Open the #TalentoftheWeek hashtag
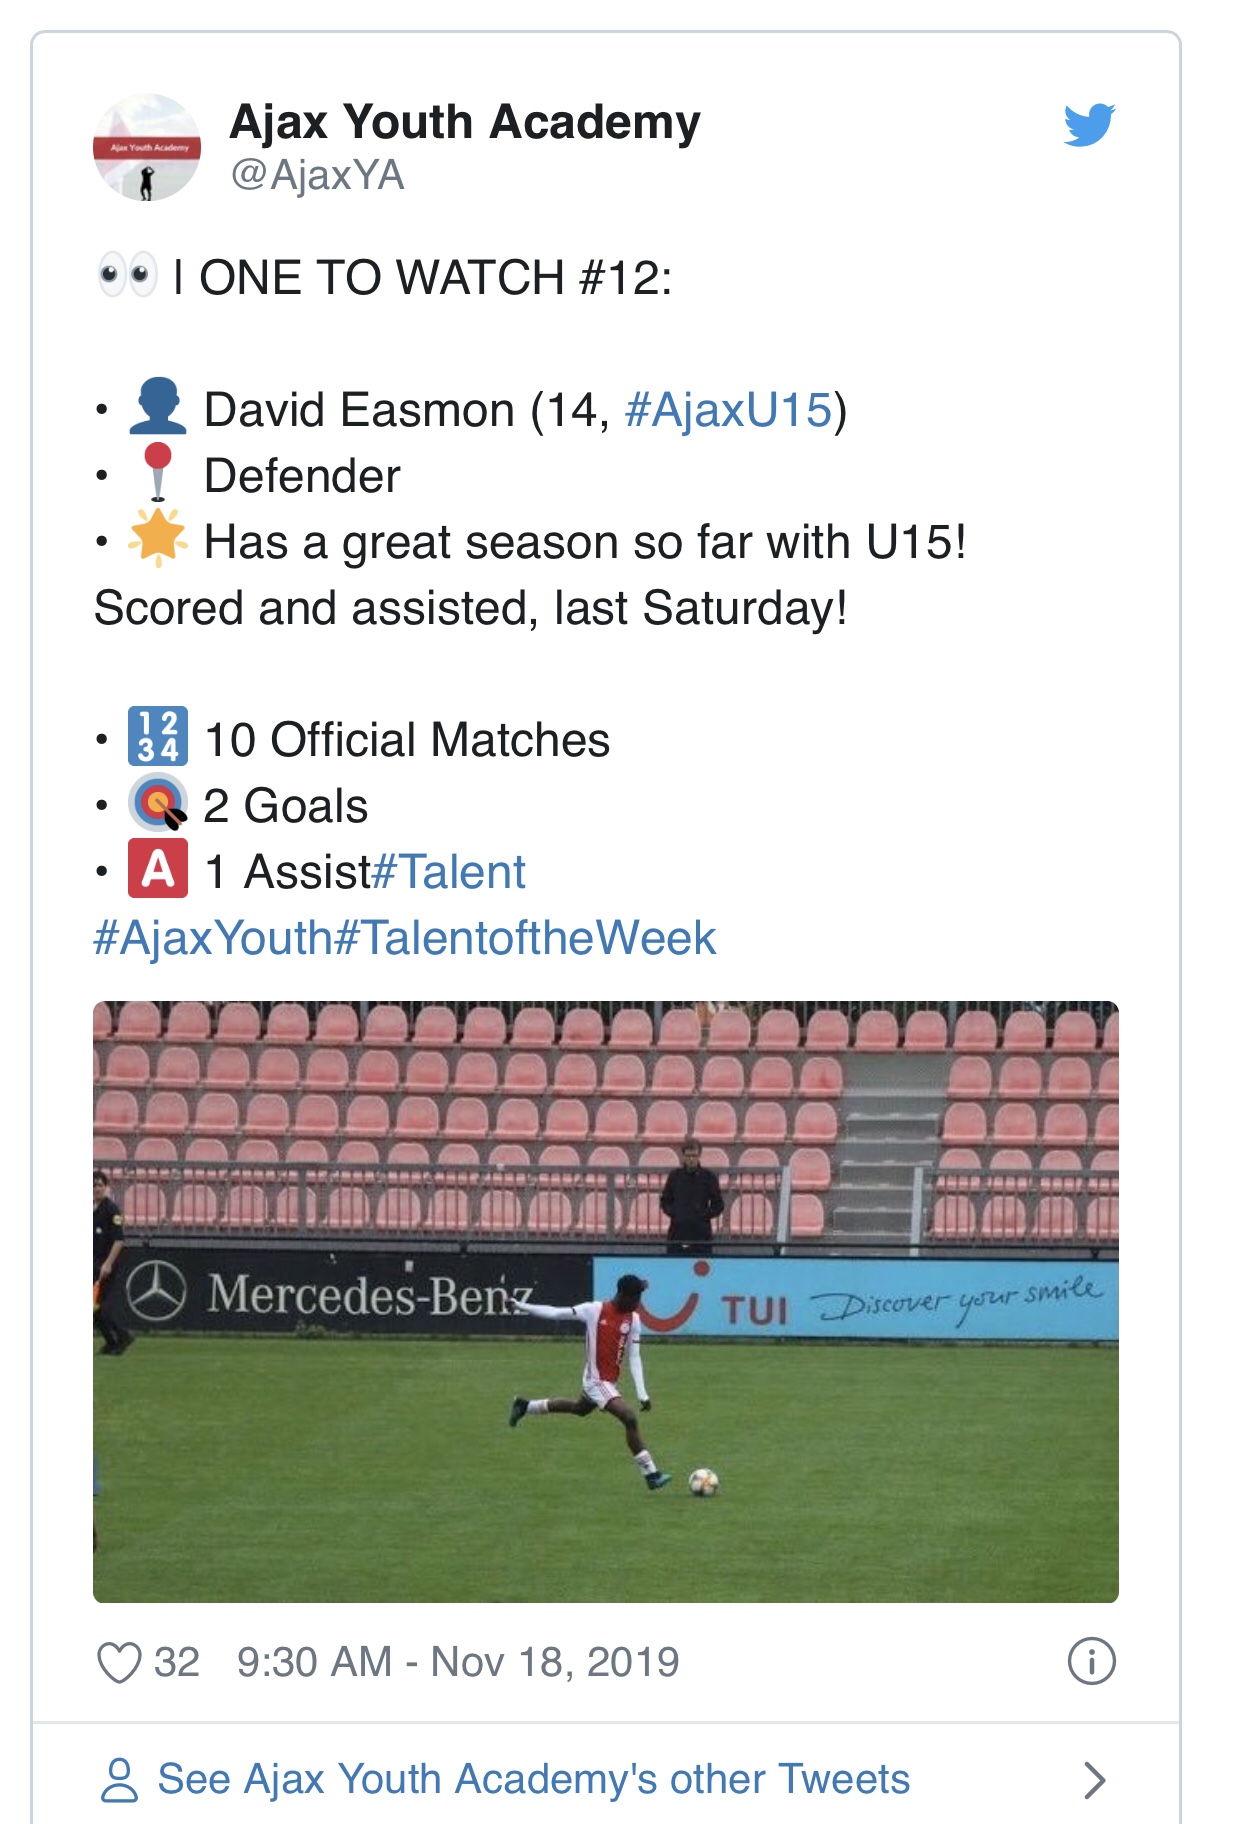This screenshot has height=1824, width=1242. 525,938
